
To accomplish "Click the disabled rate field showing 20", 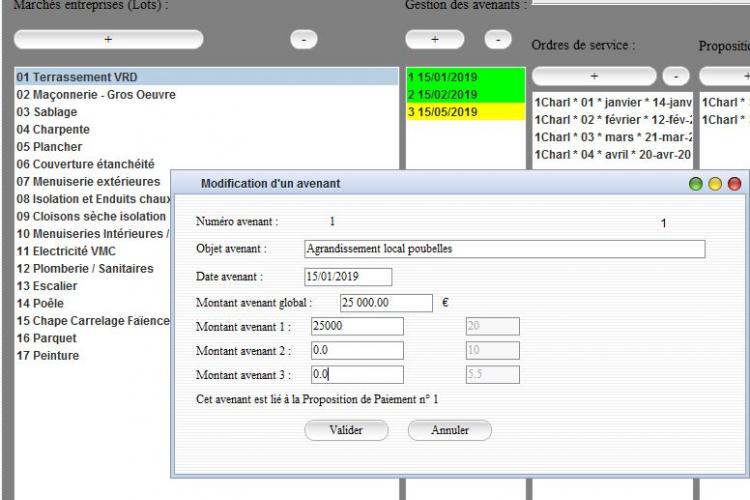I will 493,326.
